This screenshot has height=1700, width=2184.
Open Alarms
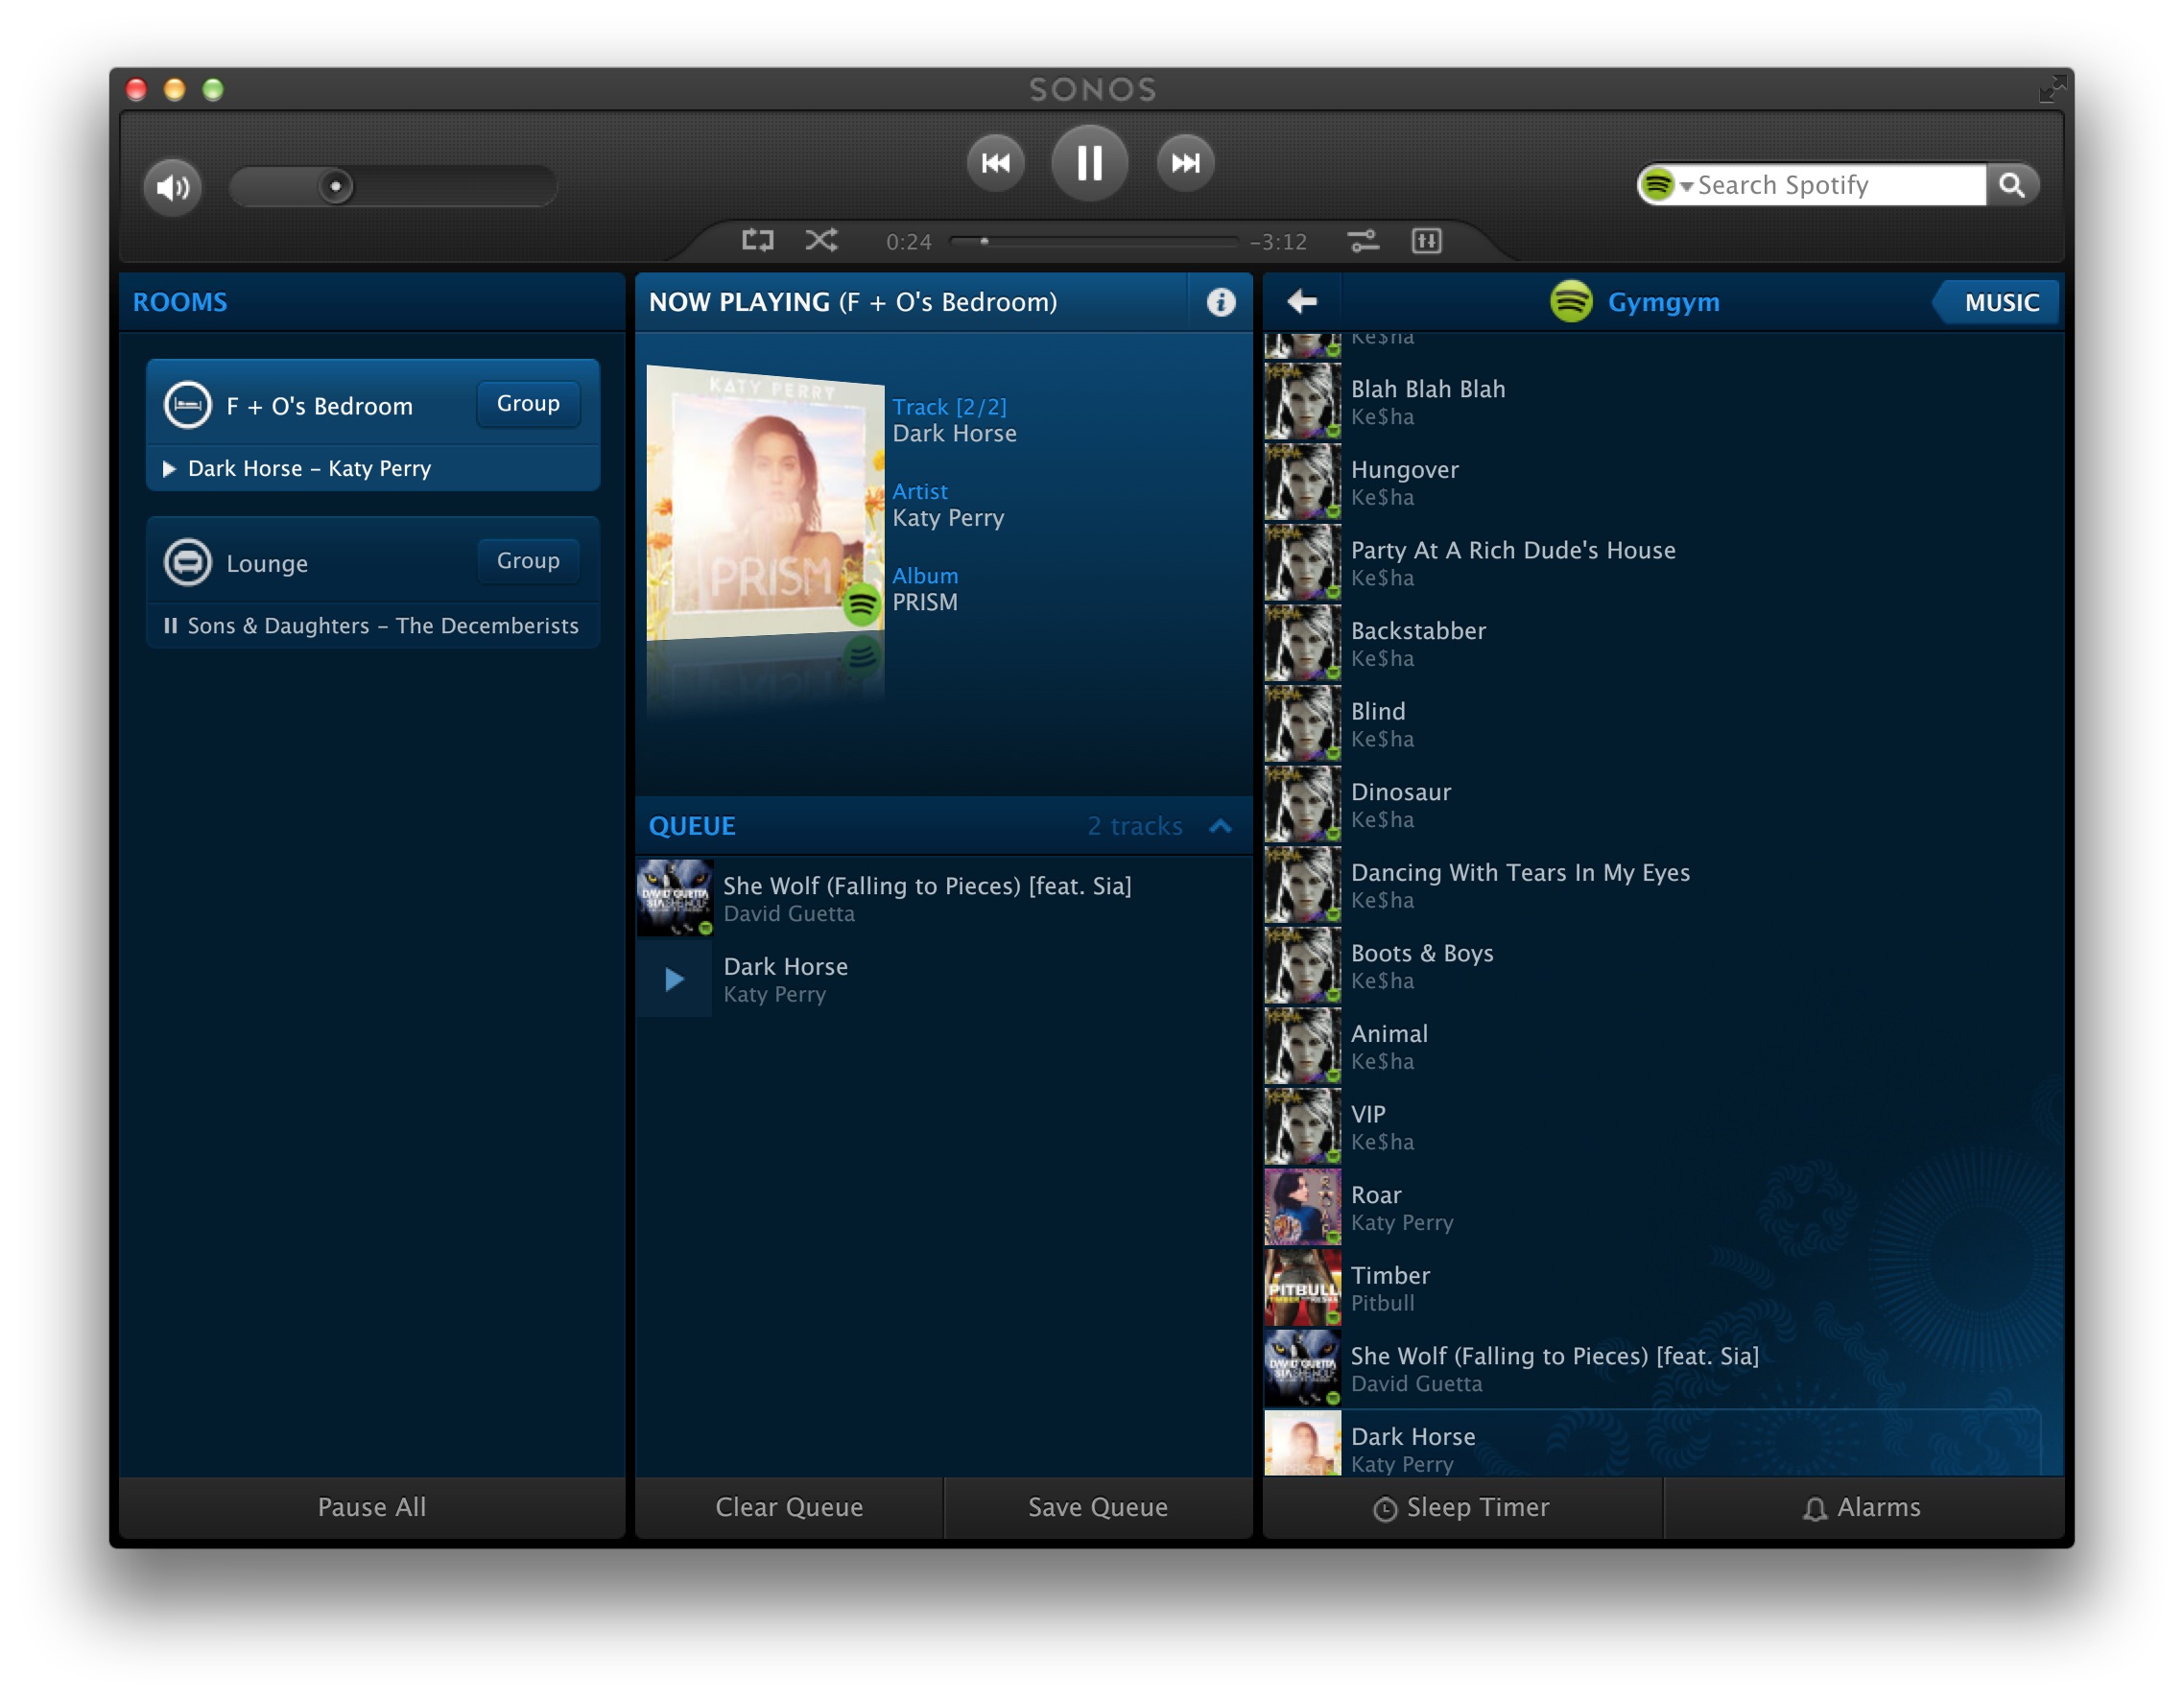[1864, 1507]
